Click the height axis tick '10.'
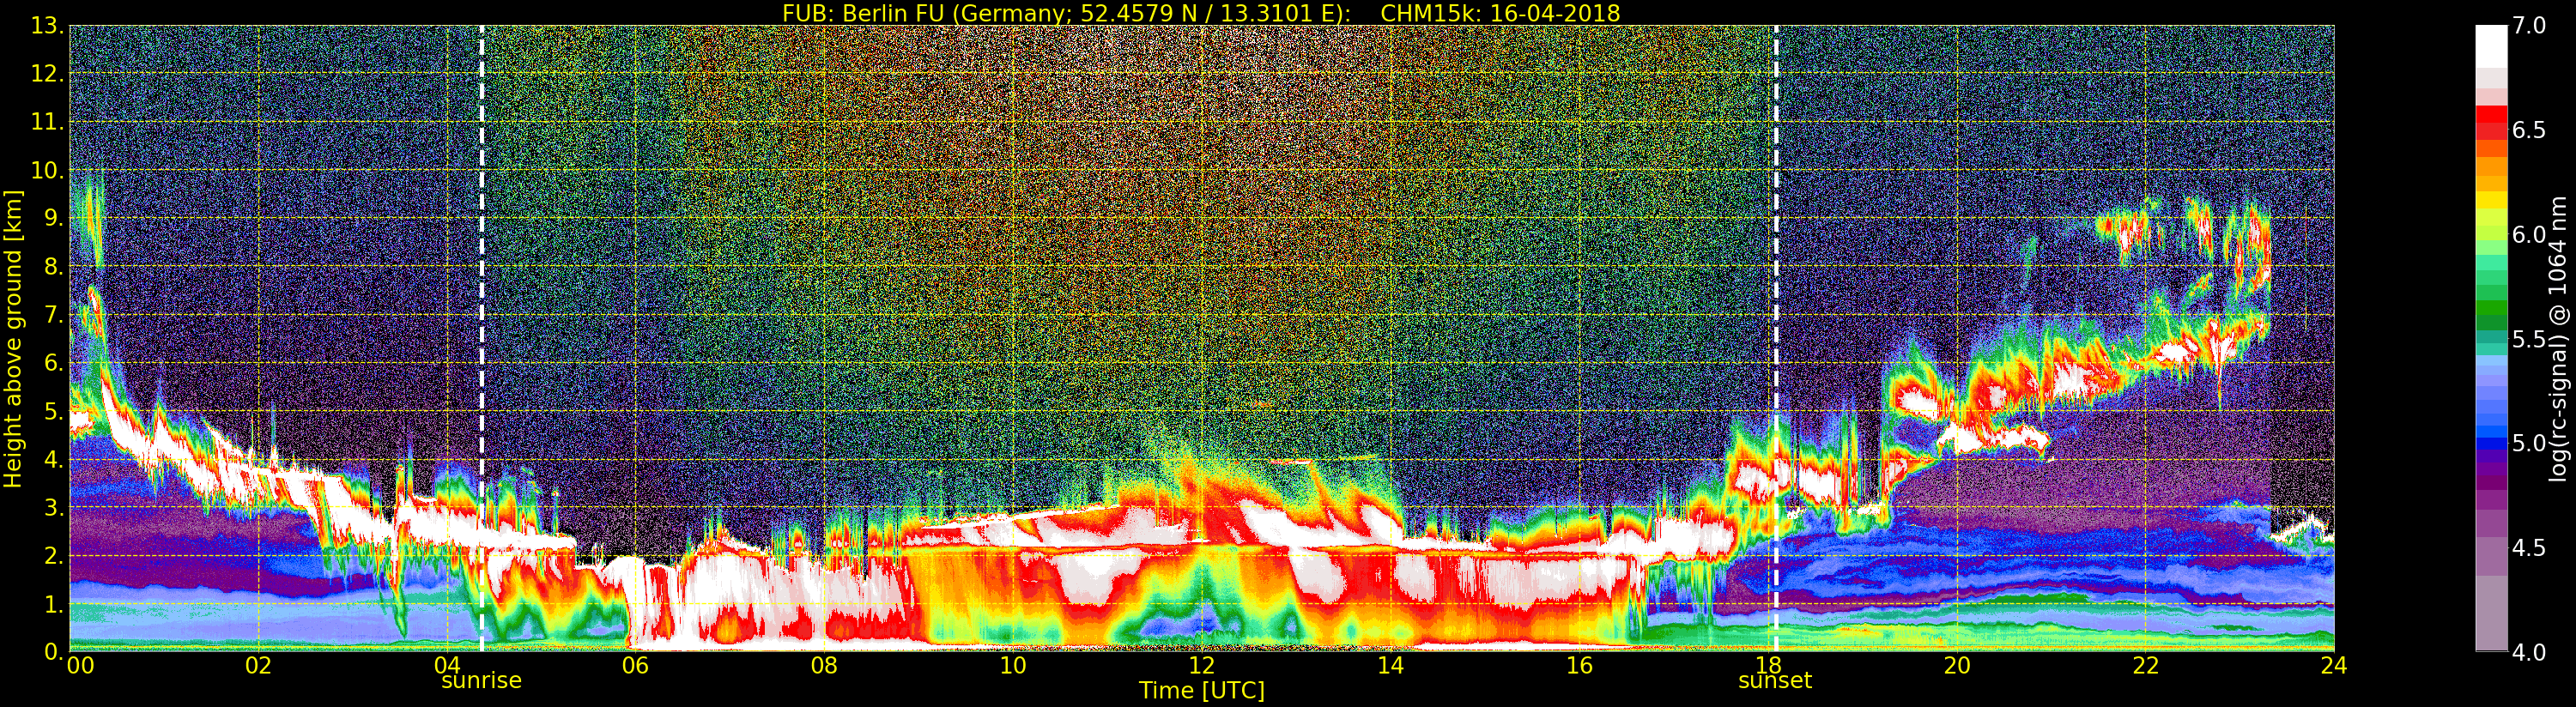This screenshot has height=707, width=2576. coord(48,171)
